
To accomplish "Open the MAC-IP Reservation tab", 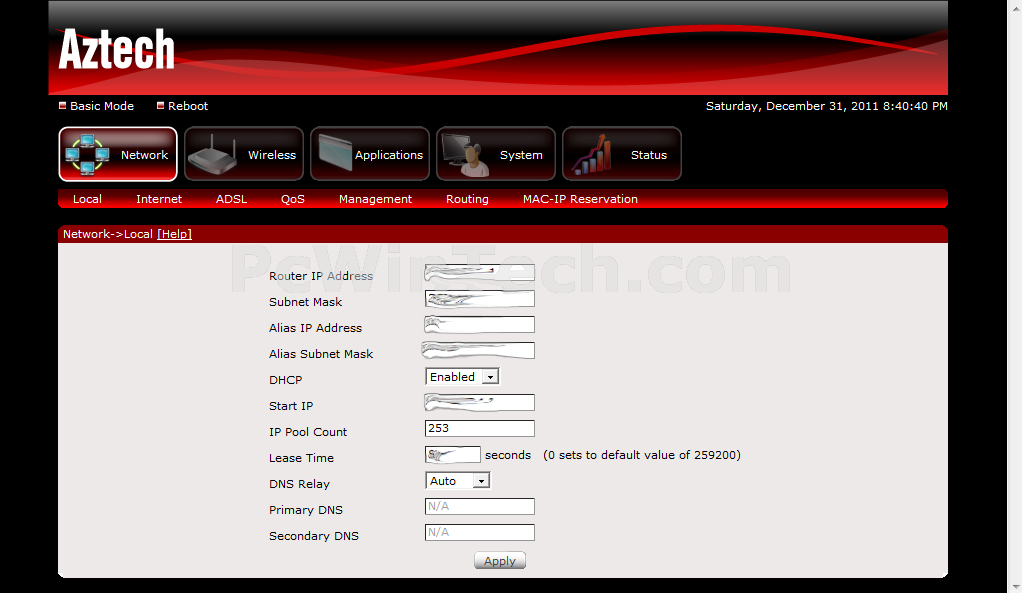I will [580, 199].
